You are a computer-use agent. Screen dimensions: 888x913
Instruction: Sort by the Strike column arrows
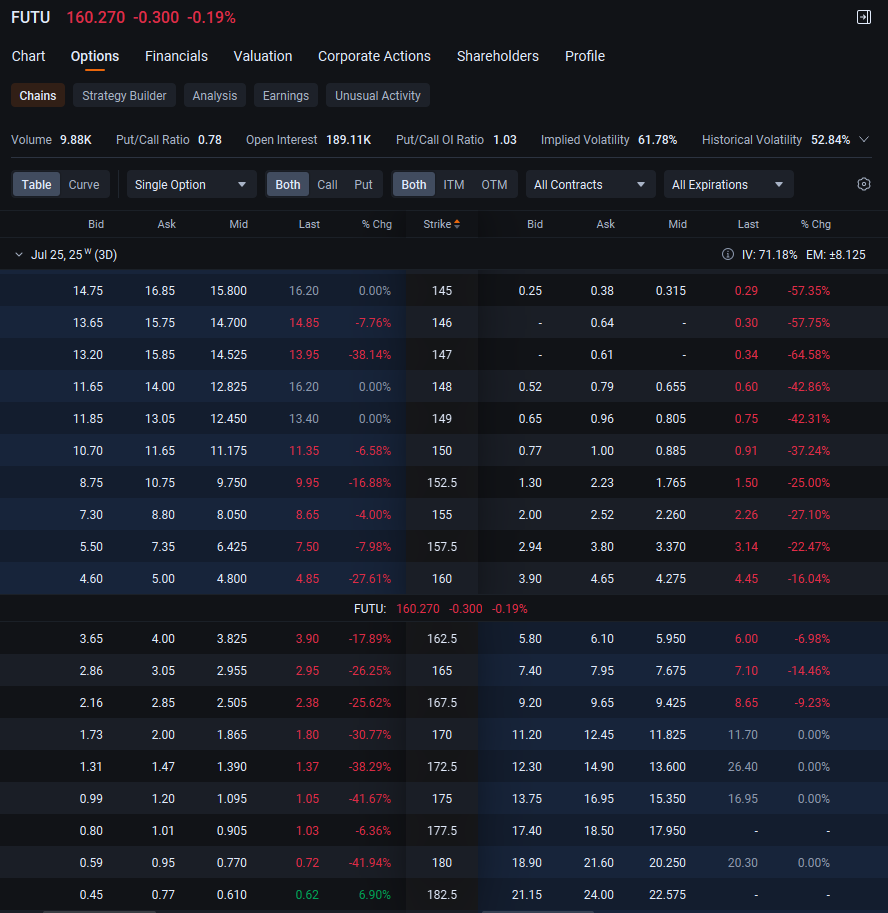(x=457, y=224)
